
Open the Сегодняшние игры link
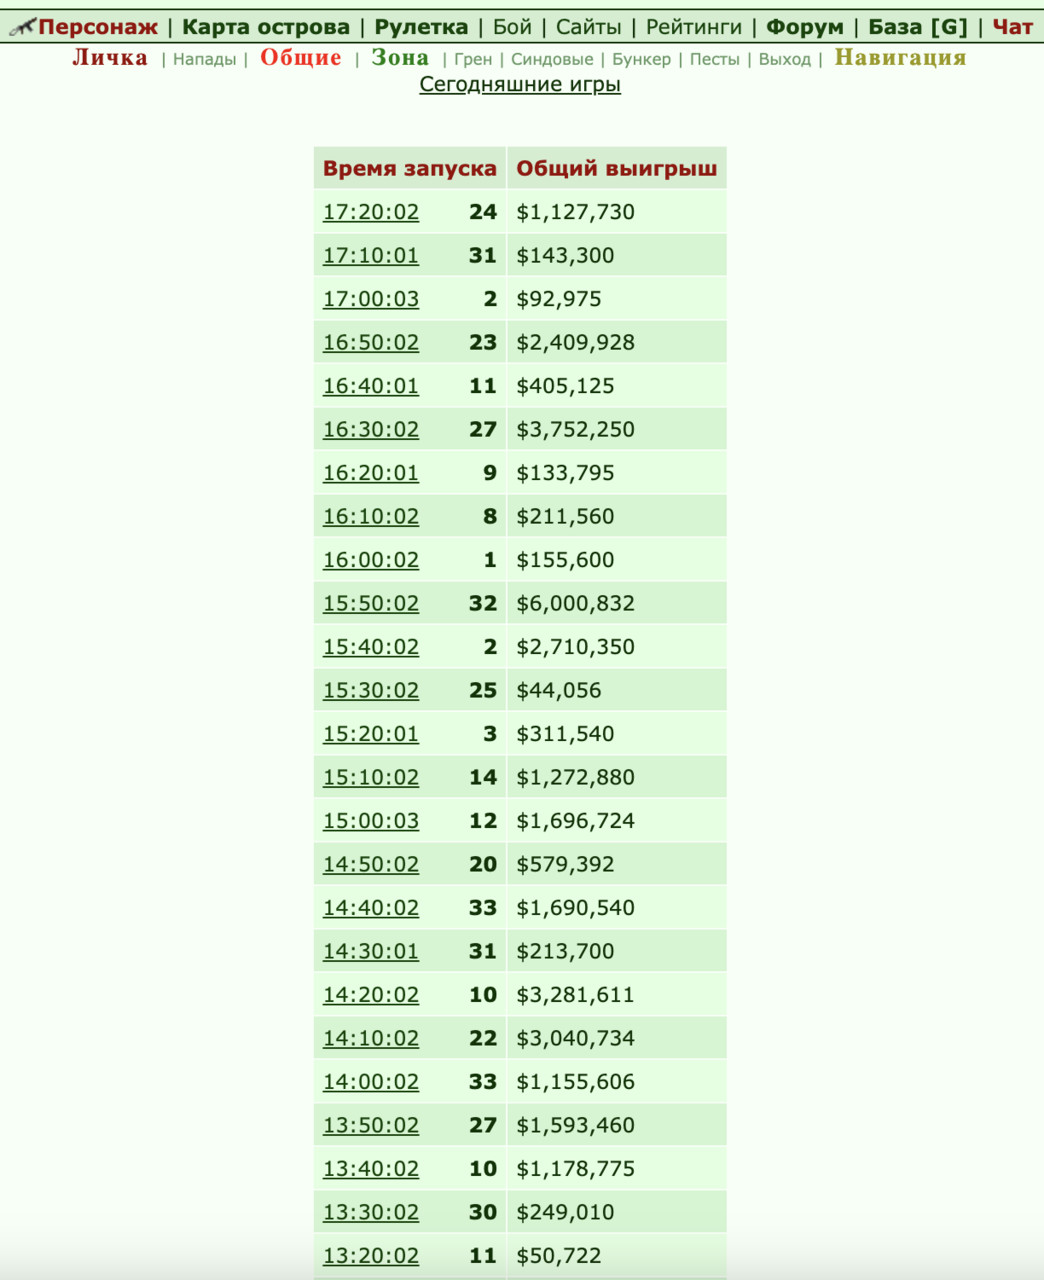click(520, 84)
